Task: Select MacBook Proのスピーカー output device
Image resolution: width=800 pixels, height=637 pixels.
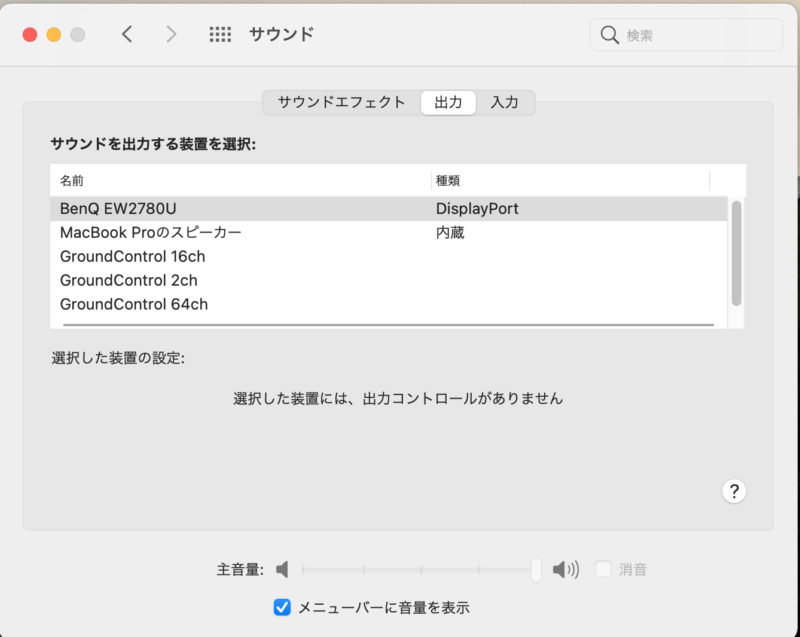Action: pos(388,233)
